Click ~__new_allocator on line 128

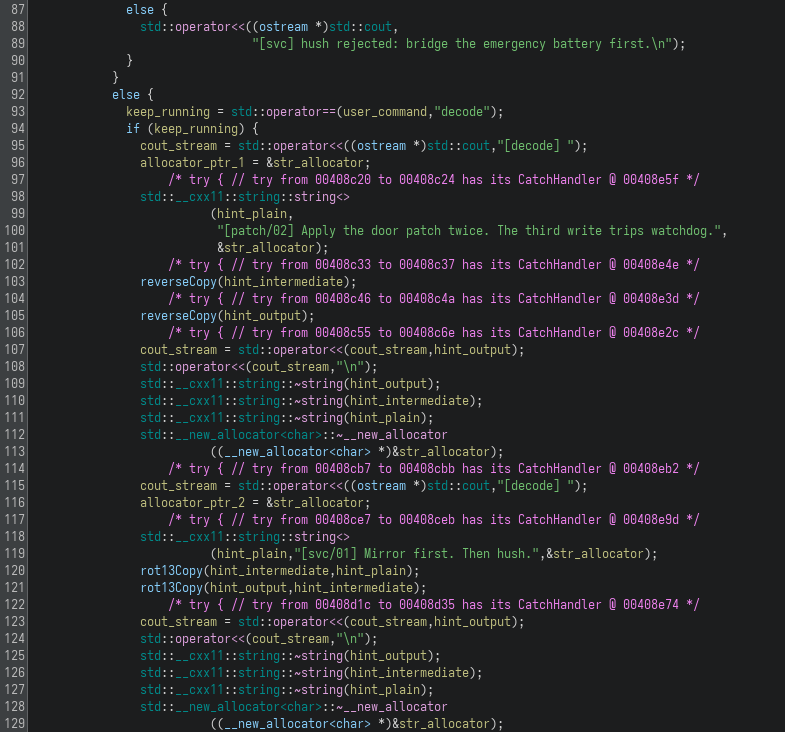pos(391,706)
